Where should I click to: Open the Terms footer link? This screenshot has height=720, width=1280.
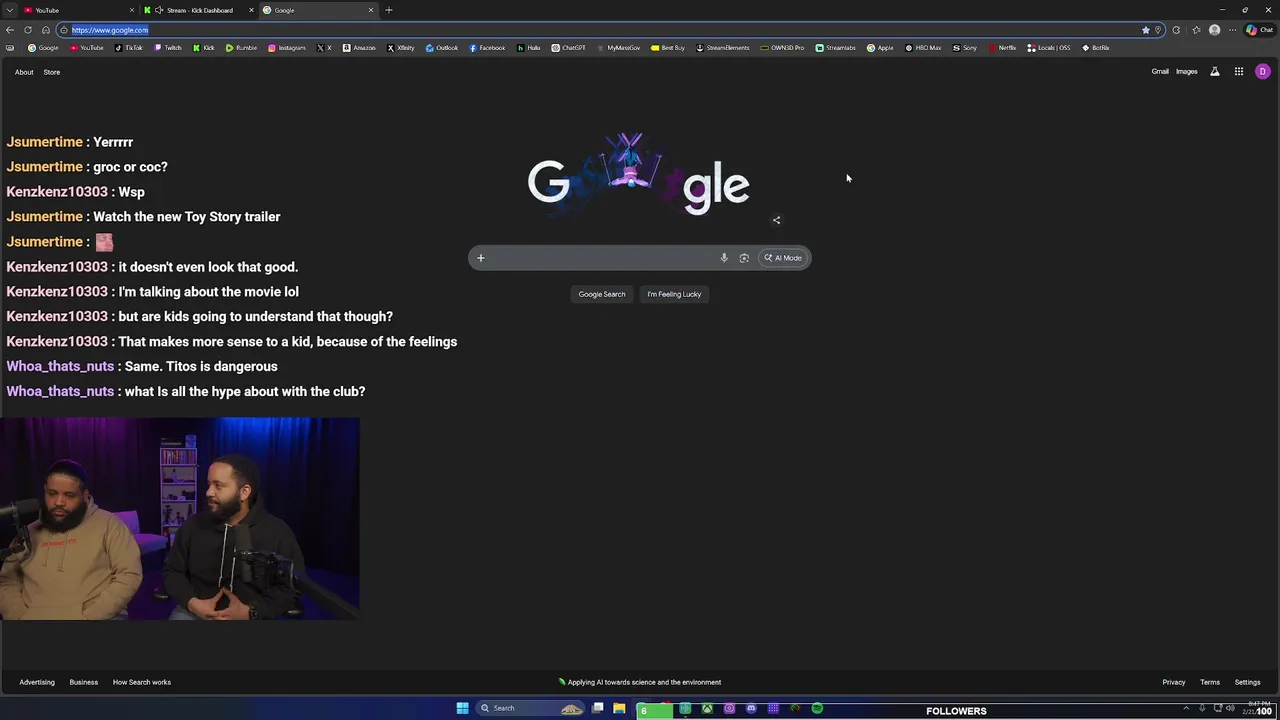coord(1210,682)
